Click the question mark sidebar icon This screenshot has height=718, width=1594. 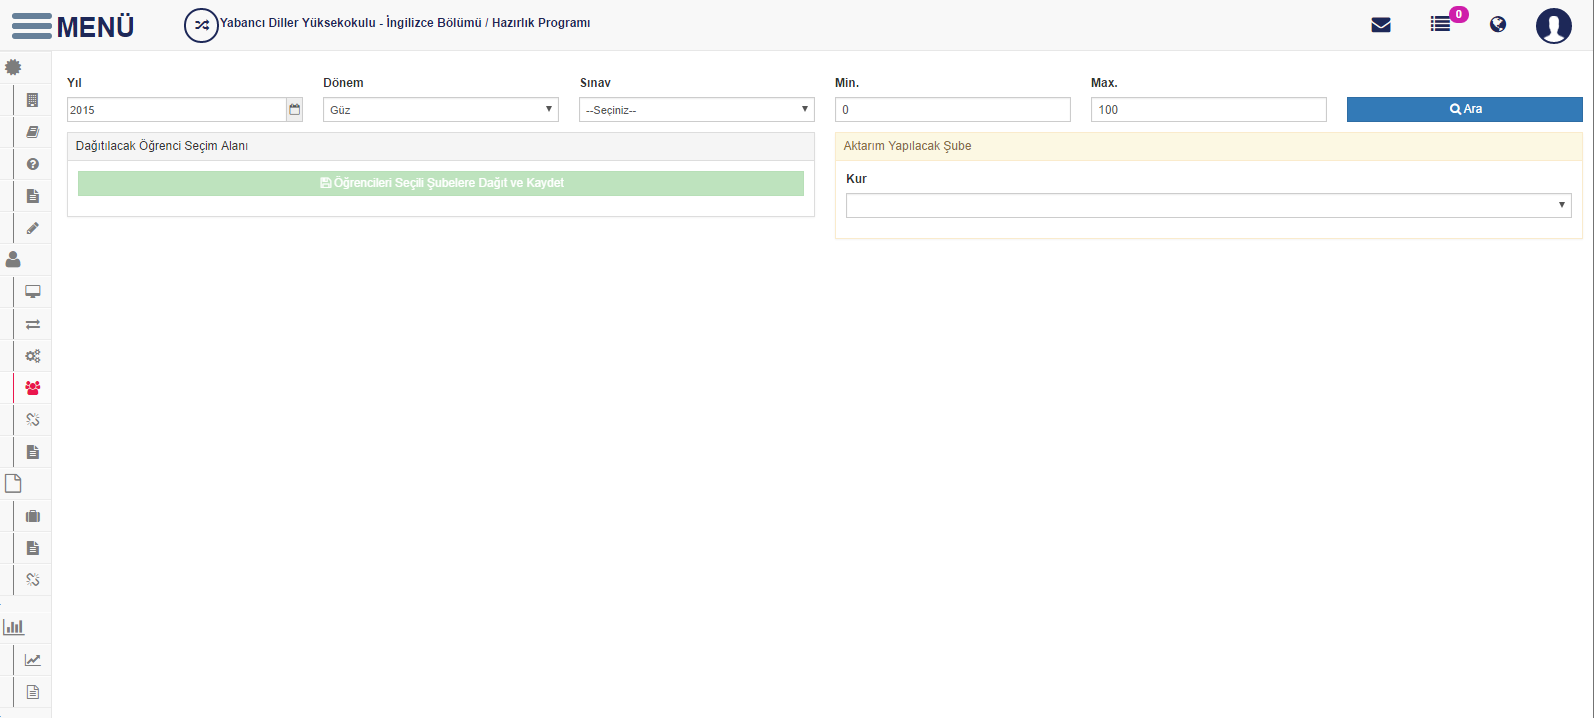[33, 164]
